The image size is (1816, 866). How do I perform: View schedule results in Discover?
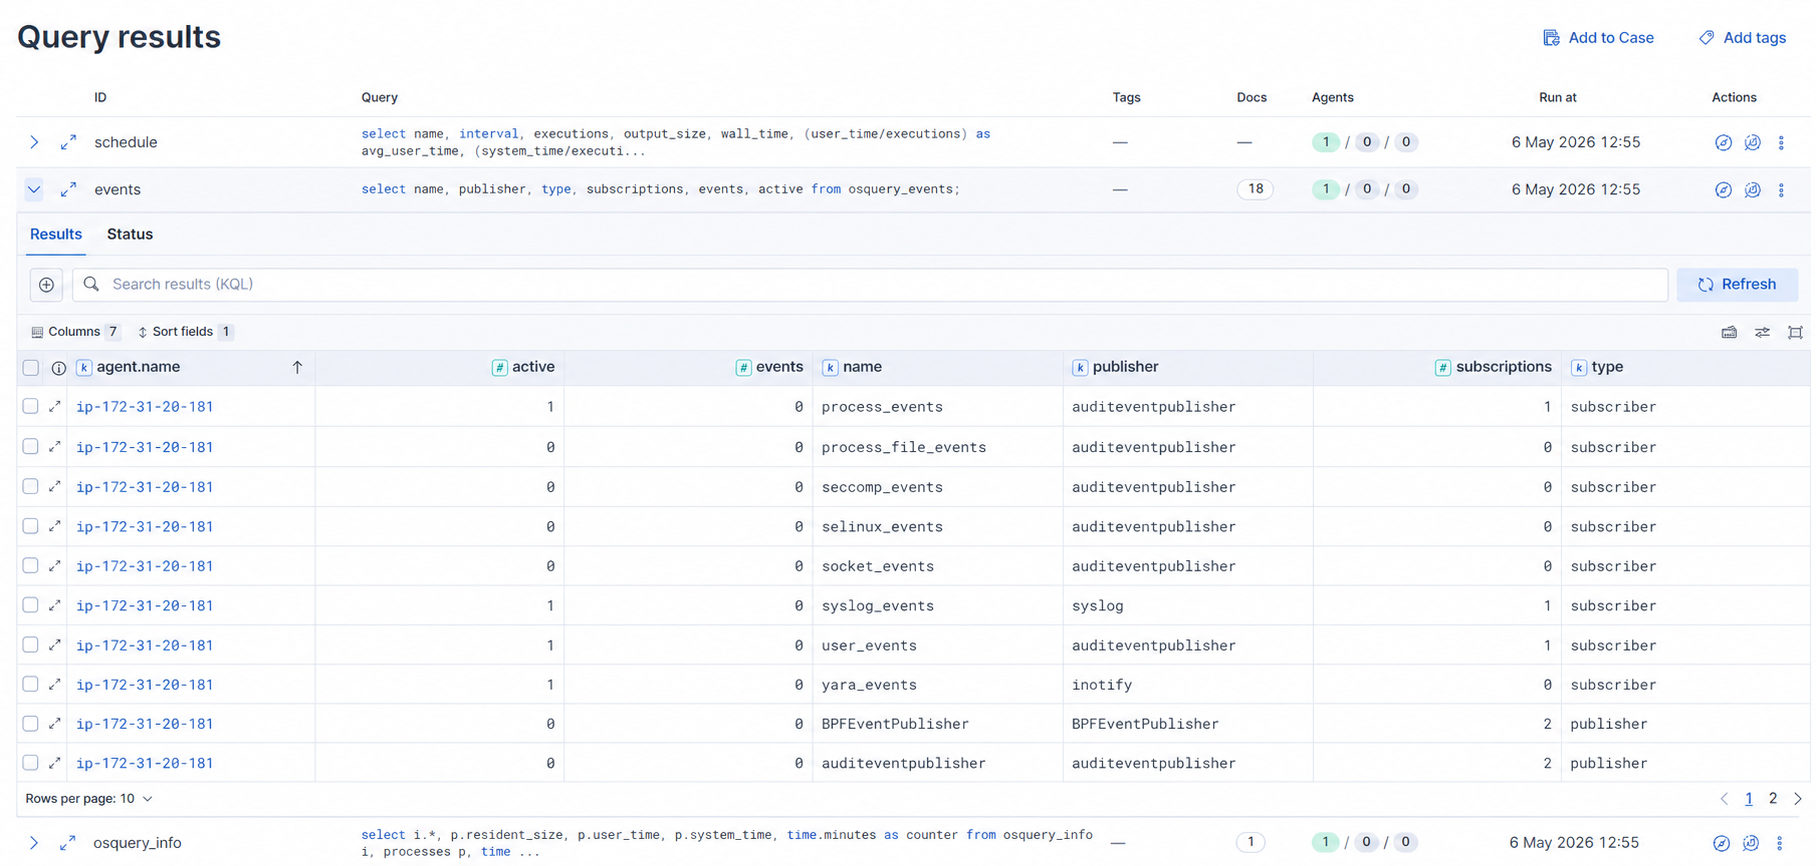click(x=1723, y=142)
